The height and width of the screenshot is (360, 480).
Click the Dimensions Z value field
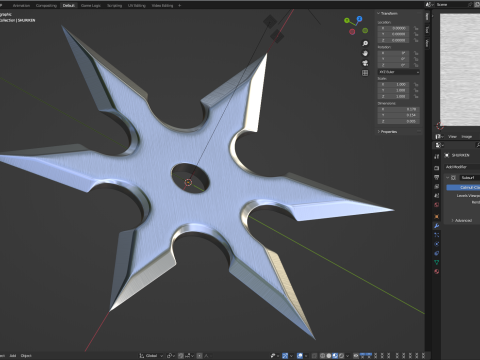399,121
